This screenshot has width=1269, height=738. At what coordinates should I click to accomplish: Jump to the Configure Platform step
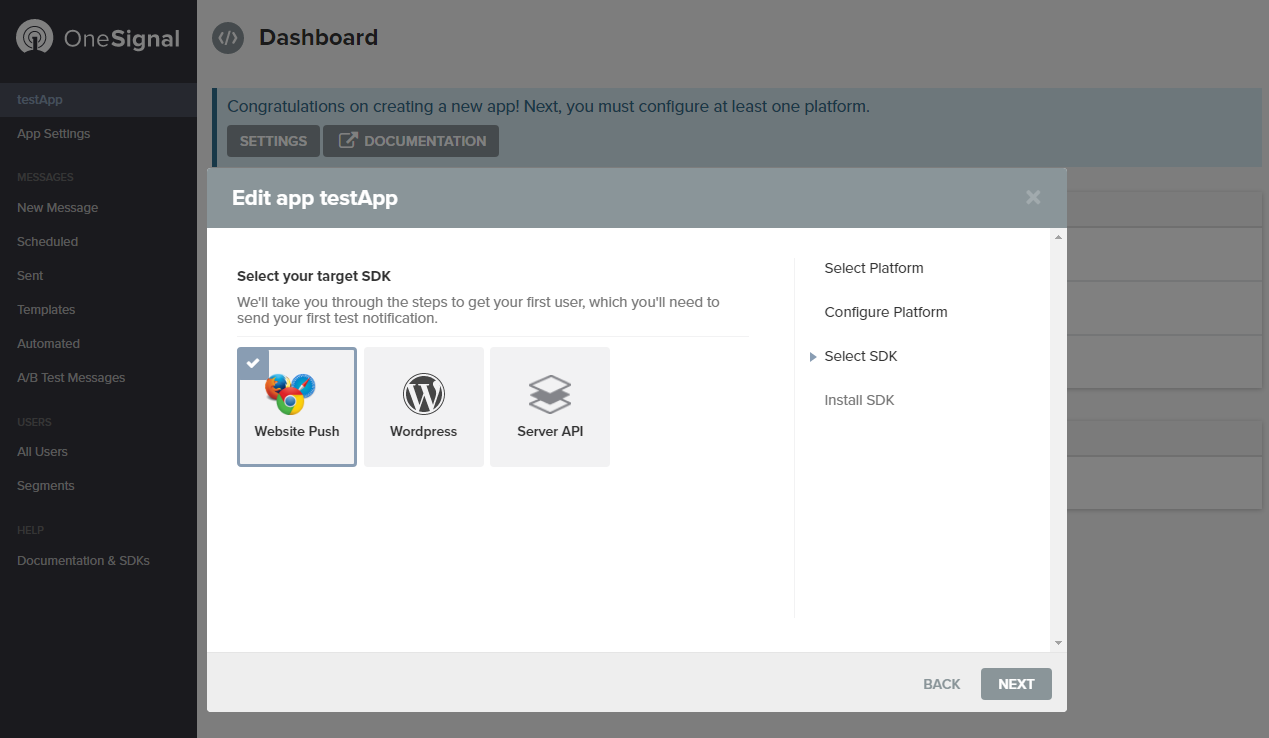pos(885,312)
